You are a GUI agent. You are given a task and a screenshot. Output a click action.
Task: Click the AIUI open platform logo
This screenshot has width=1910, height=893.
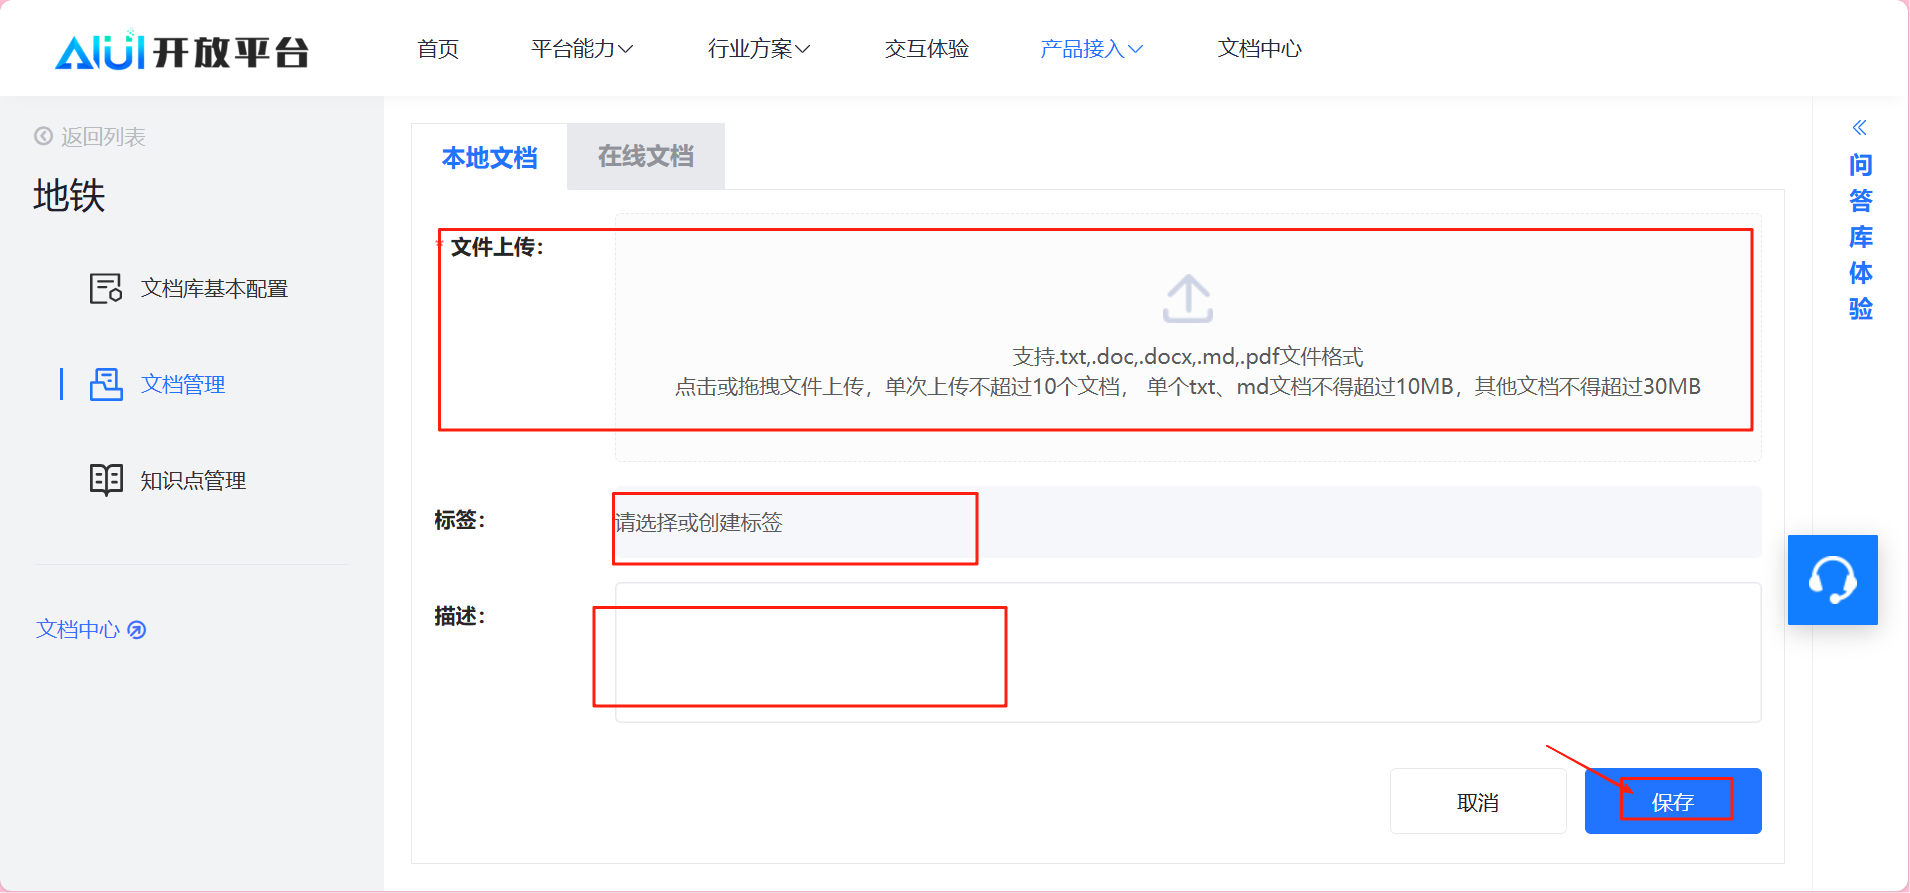(181, 51)
